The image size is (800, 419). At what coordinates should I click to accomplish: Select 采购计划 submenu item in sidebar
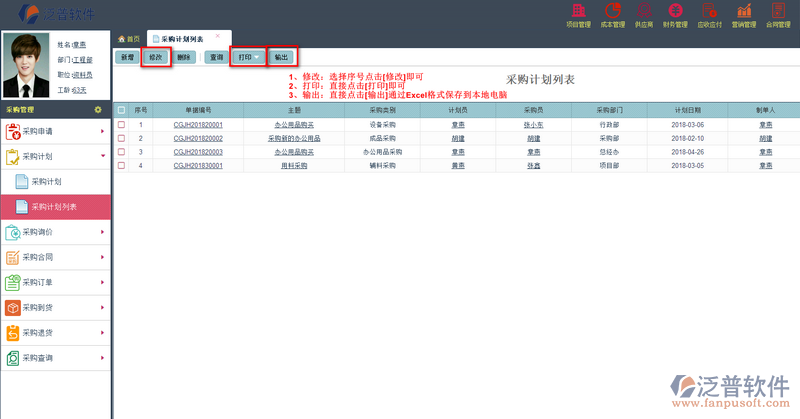point(46,182)
